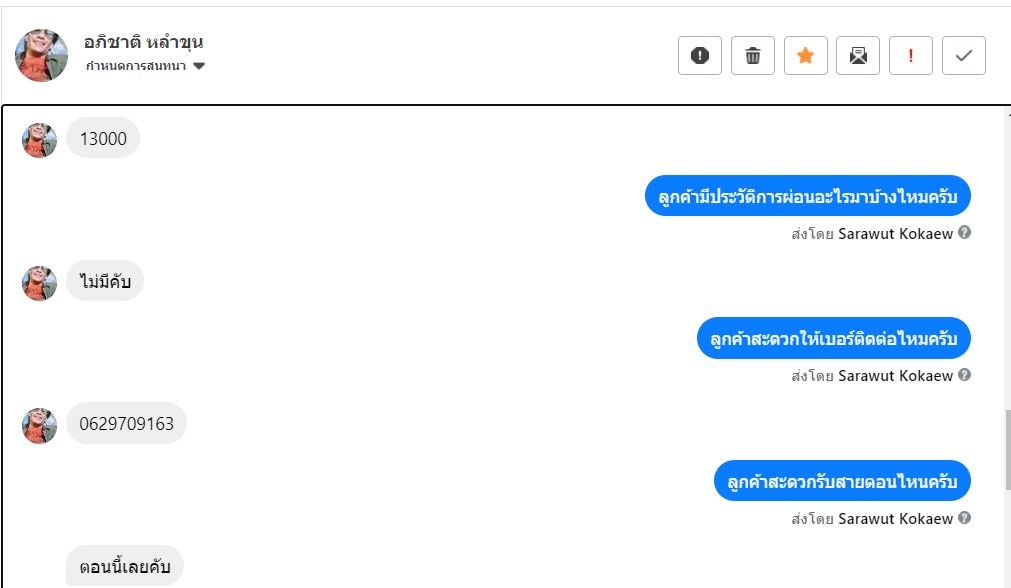Image resolution: width=1011 pixels, height=588 pixels.
Task: Flag conversation with red exclamation mark
Action: tap(911, 56)
